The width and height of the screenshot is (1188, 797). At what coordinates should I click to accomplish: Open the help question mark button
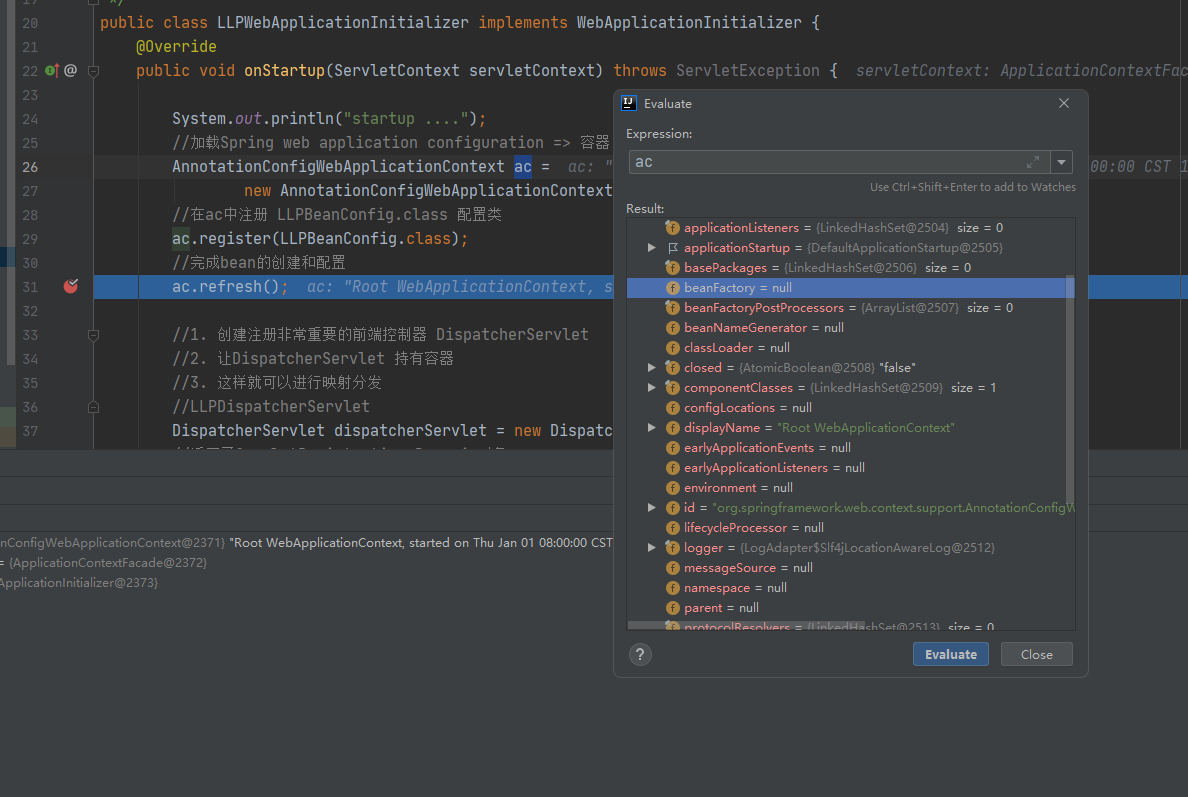click(x=639, y=654)
